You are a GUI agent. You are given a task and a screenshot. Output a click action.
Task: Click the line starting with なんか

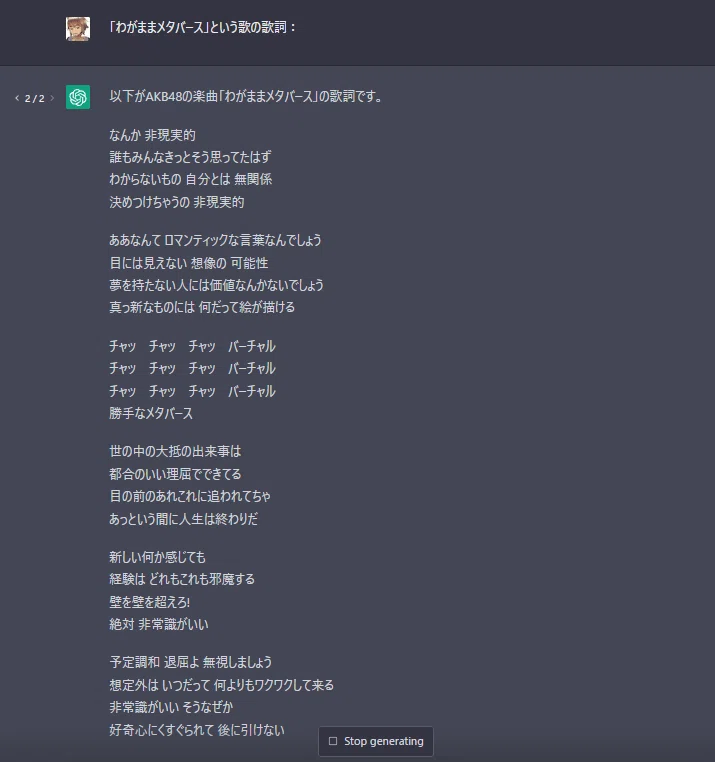pyautogui.click(x=152, y=135)
